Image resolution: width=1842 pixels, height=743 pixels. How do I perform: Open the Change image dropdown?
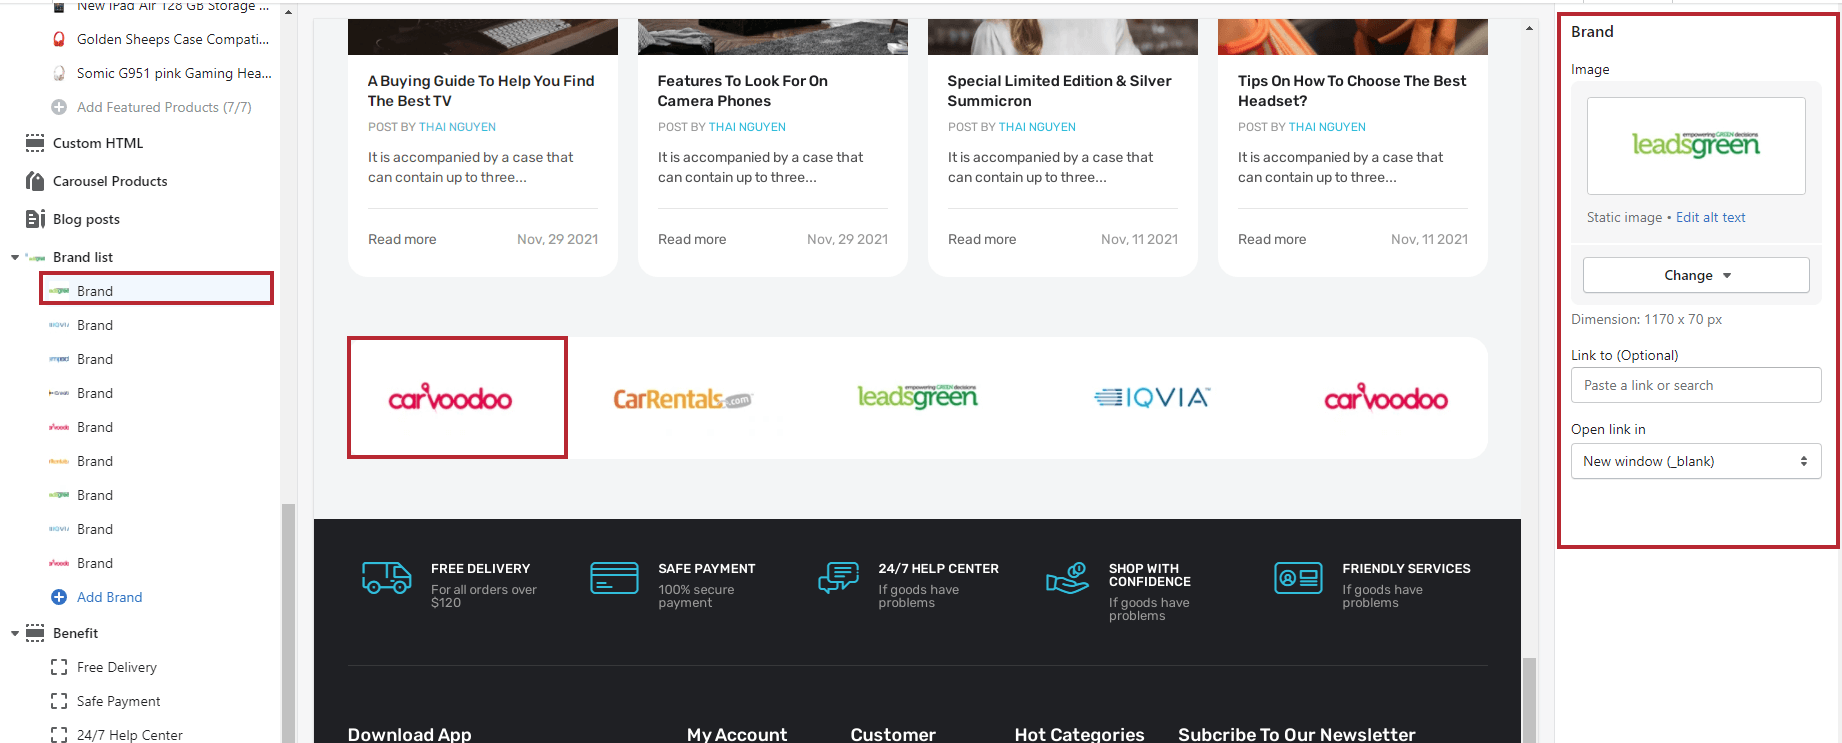pos(1696,275)
